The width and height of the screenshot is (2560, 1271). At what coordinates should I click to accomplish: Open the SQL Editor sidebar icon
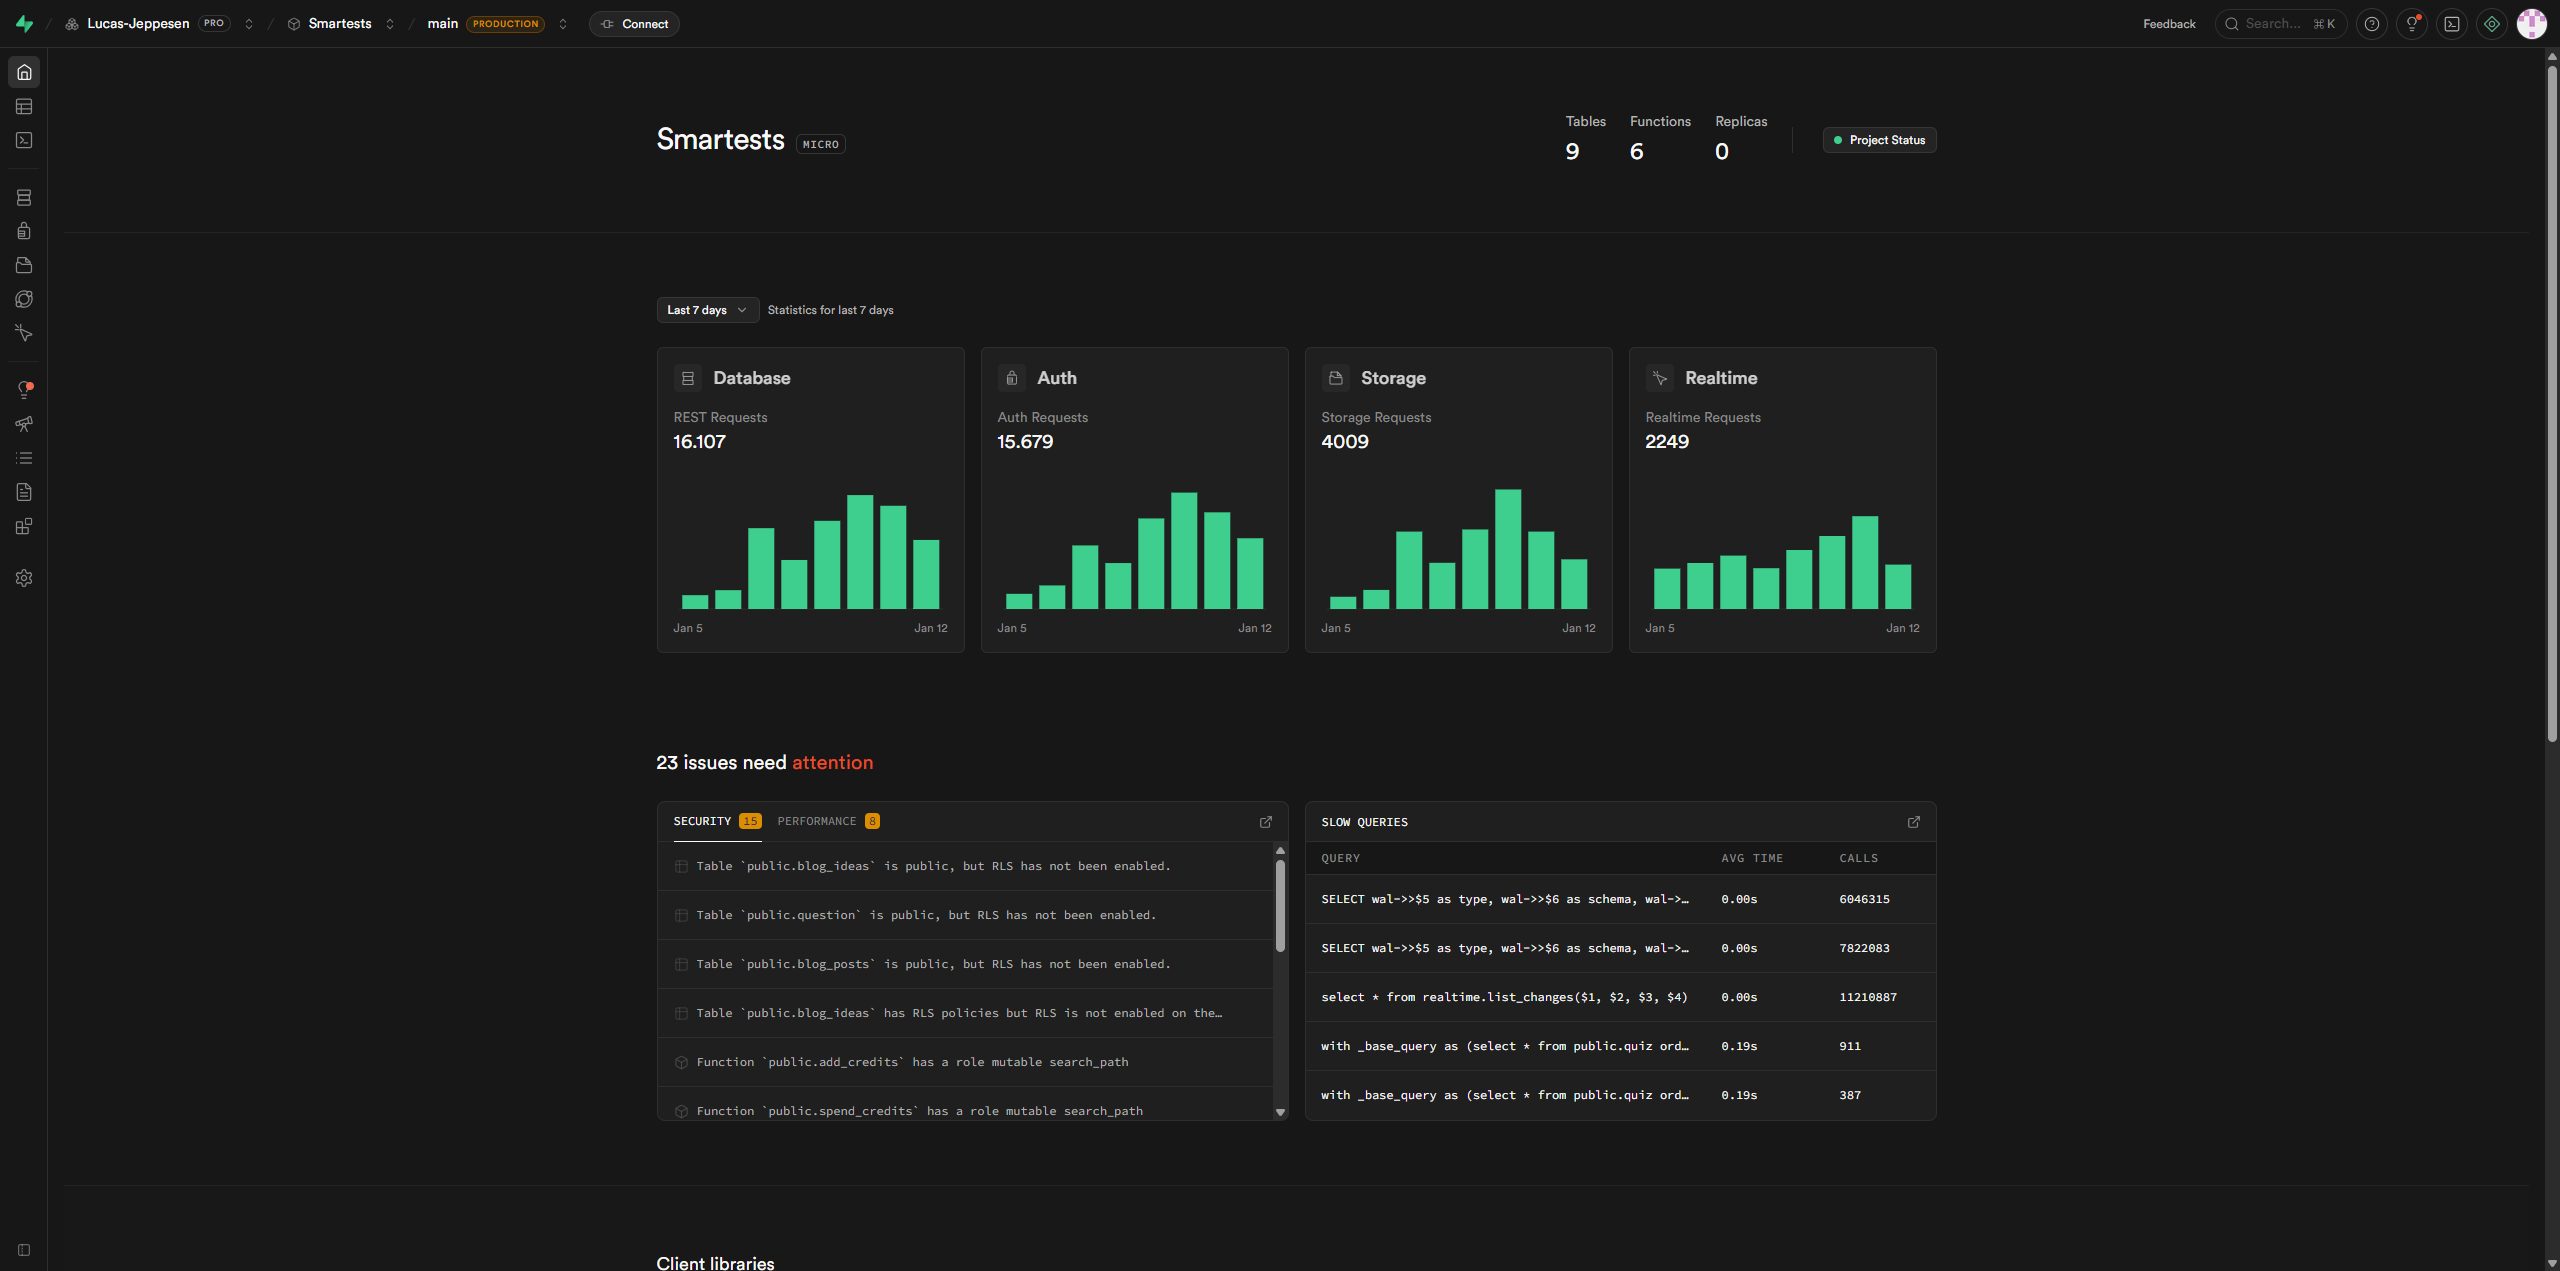click(x=24, y=140)
